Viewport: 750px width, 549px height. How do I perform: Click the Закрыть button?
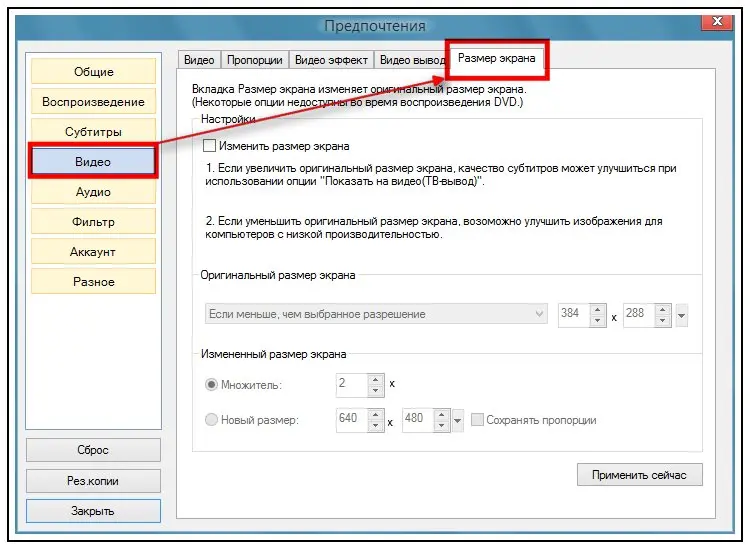93,511
